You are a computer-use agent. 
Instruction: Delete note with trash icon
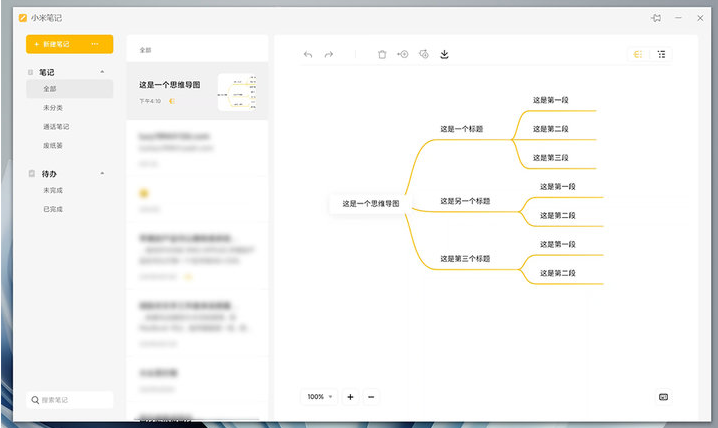coord(382,54)
